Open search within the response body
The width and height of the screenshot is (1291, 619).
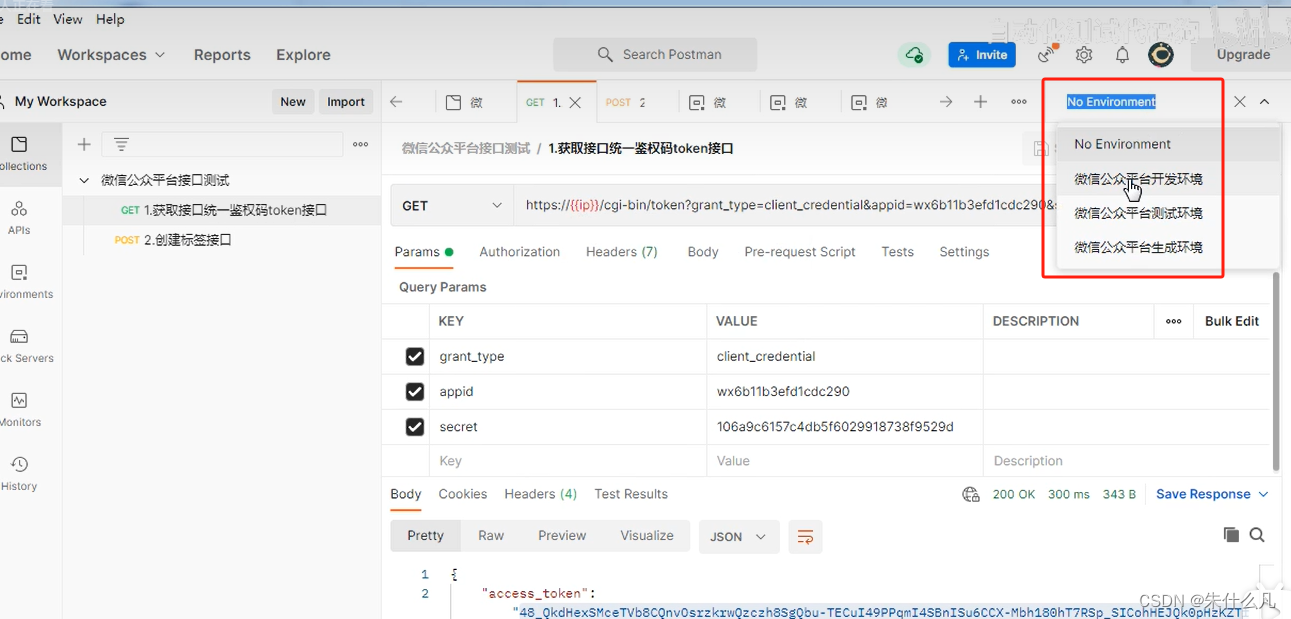pyautogui.click(x=1257, y=534)
